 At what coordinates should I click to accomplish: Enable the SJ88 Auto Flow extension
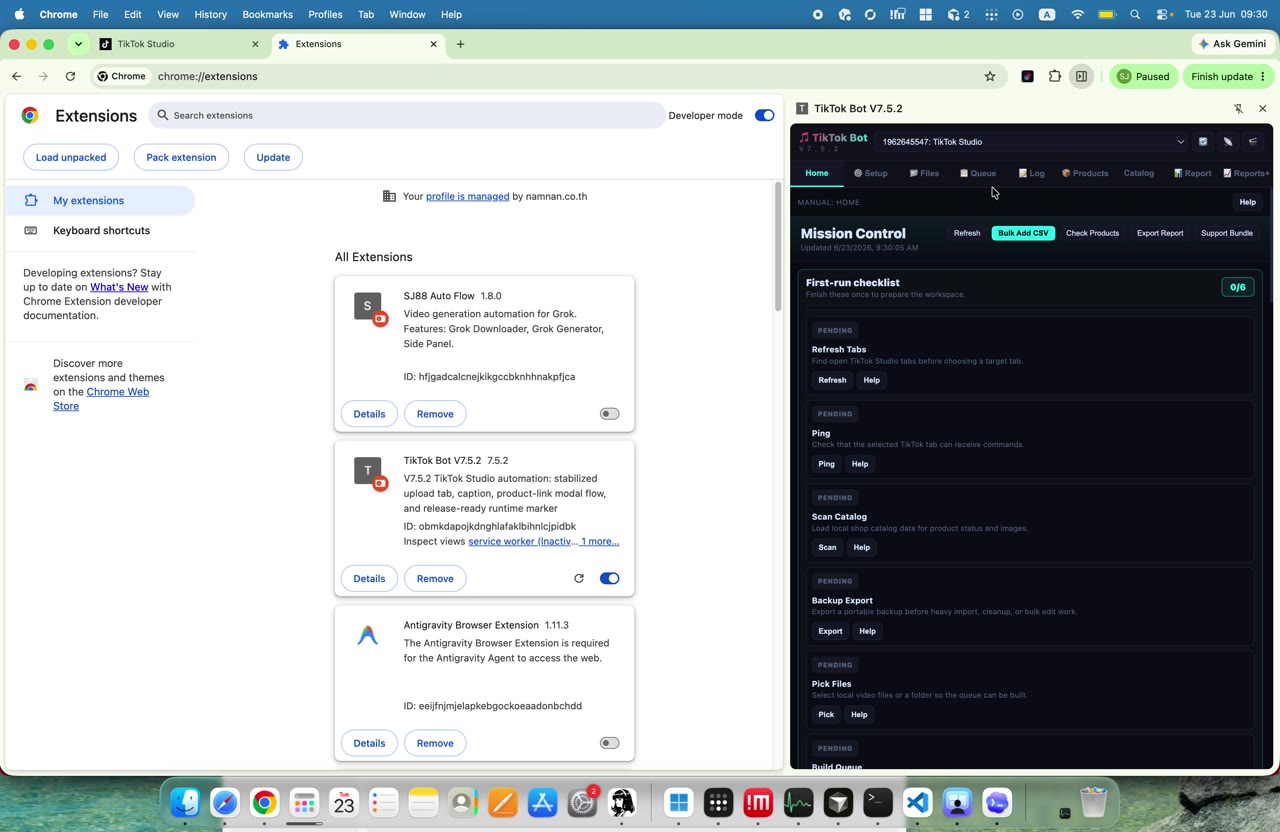click(x=609, y=414)
